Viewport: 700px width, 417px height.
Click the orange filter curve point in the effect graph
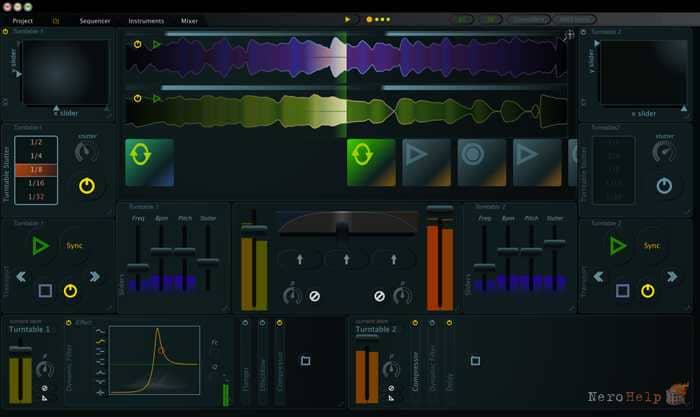161,351
